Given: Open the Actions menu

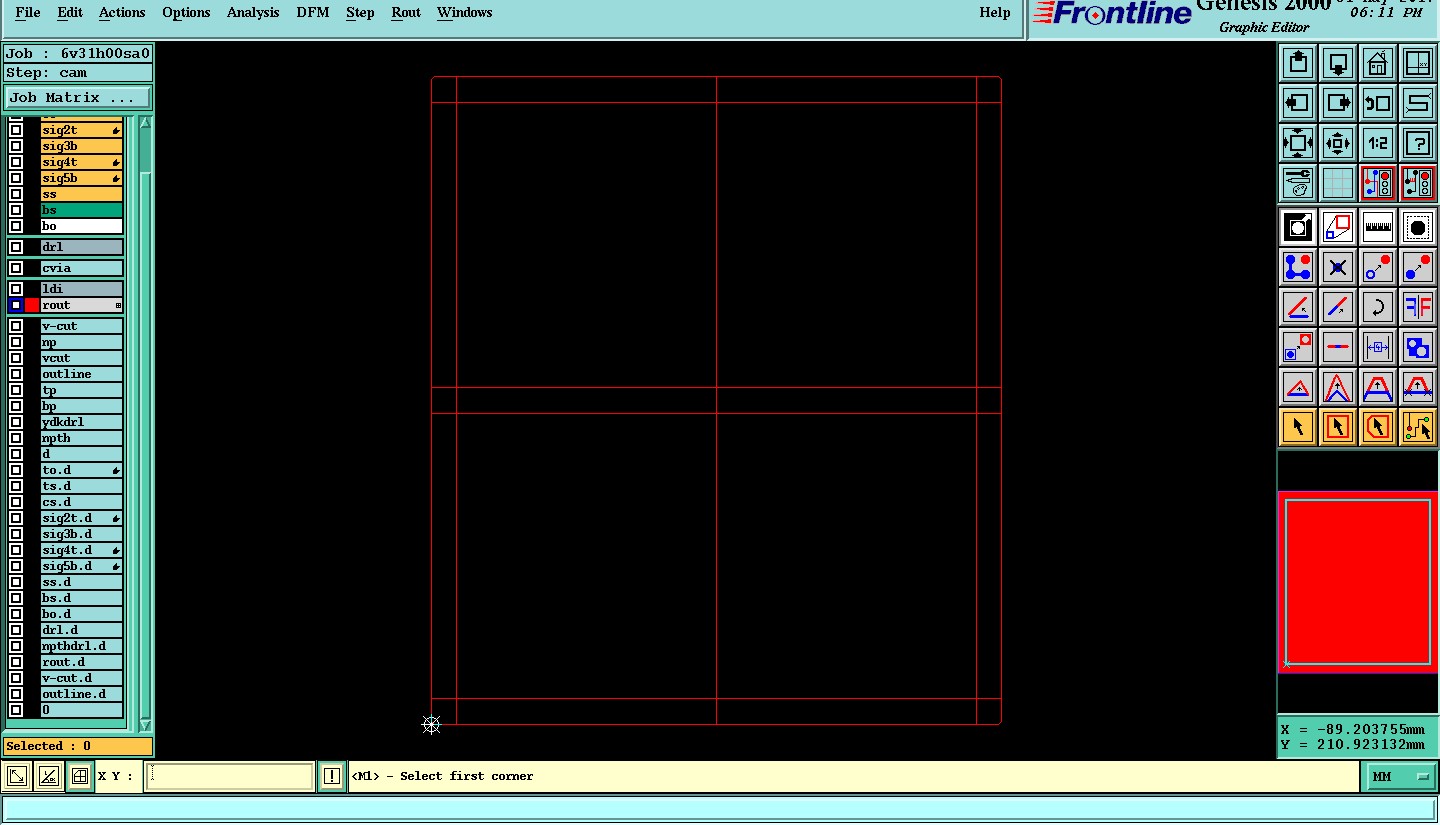Looking at the screenshot, I should (x=122, y=12).
